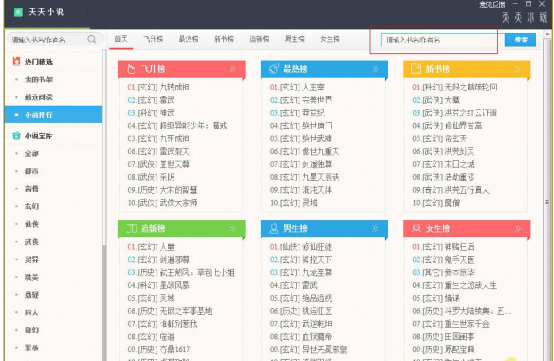
Task: Switch to the 首页 tab
Action: point(121,39)
